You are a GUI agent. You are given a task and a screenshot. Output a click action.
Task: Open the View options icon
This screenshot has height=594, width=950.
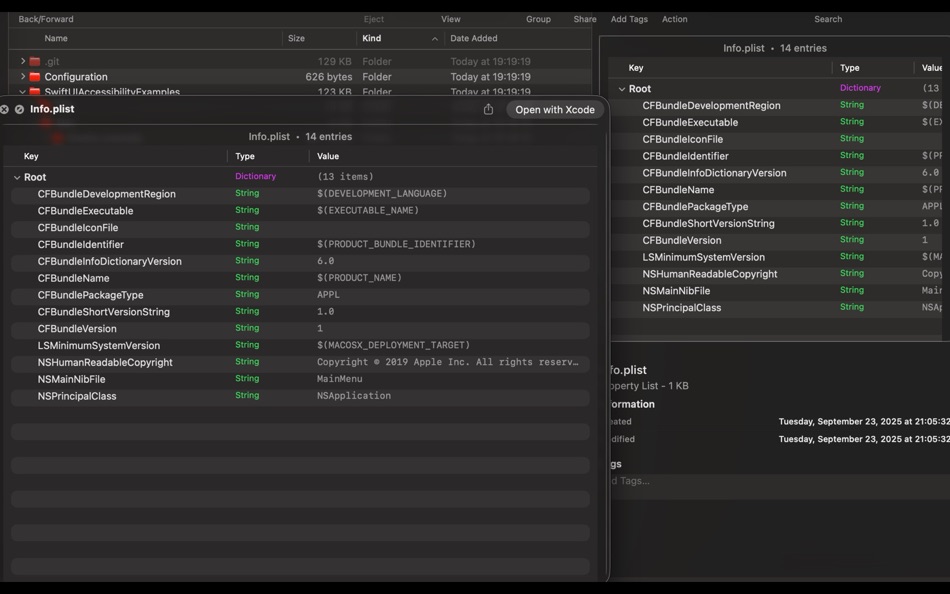tap(451, 19)
